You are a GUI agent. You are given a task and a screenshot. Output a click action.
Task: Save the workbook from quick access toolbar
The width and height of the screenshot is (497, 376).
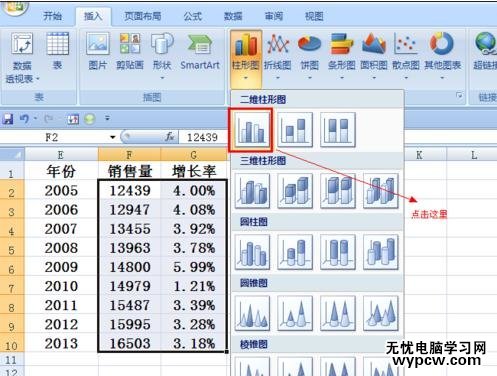coord(8,119)
